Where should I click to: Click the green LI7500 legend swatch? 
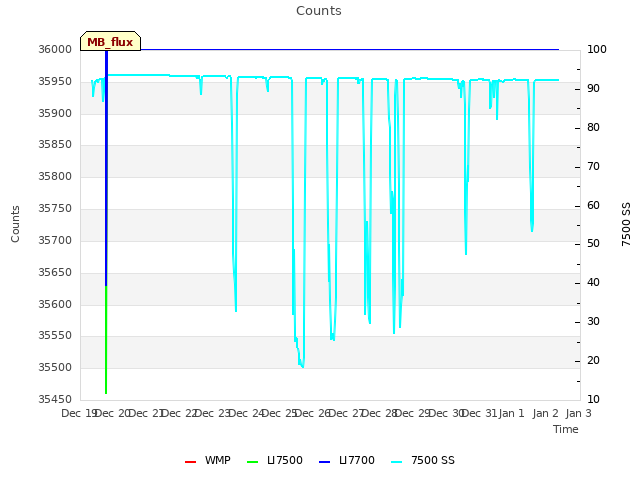click(x=253, y=462)
